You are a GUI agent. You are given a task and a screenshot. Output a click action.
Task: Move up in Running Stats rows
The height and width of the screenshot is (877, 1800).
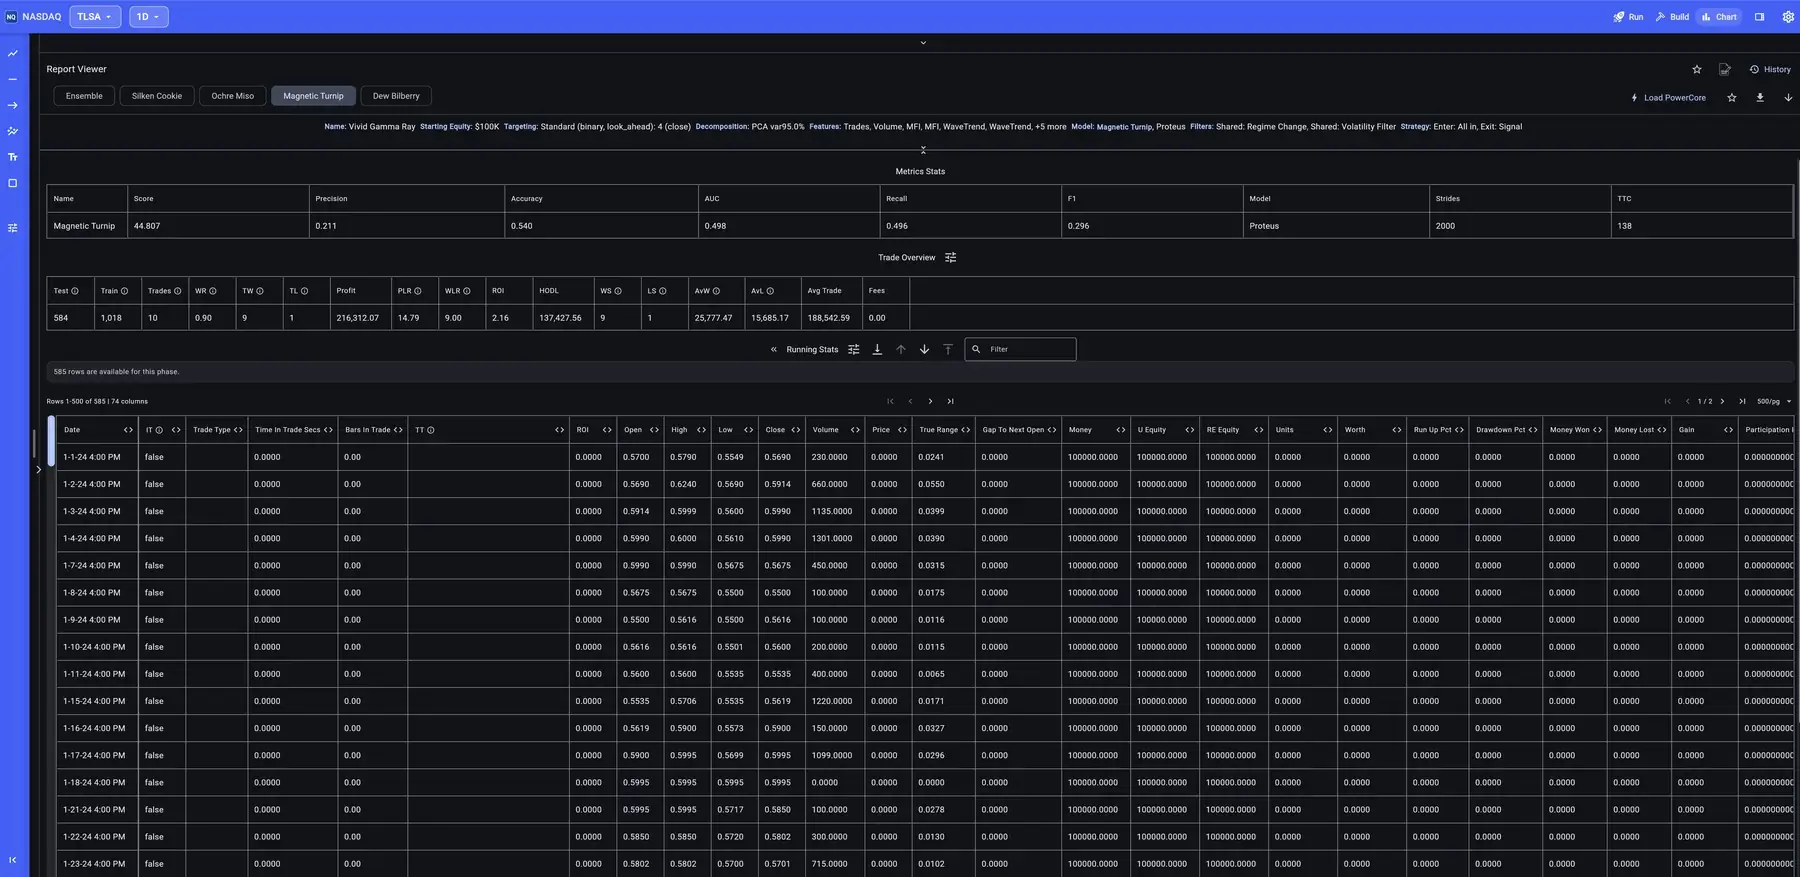(x=901, y=349)
